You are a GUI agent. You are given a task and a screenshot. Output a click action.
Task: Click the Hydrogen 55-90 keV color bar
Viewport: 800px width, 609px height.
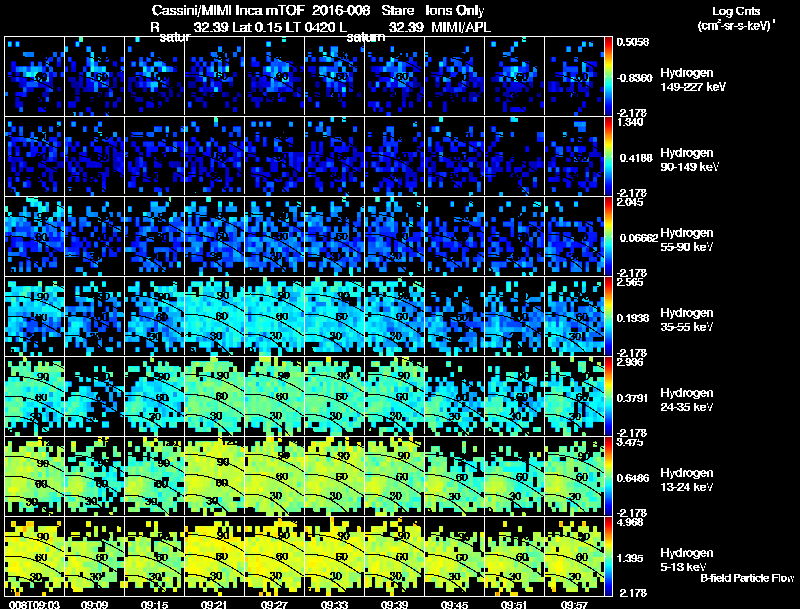(608, 236)
